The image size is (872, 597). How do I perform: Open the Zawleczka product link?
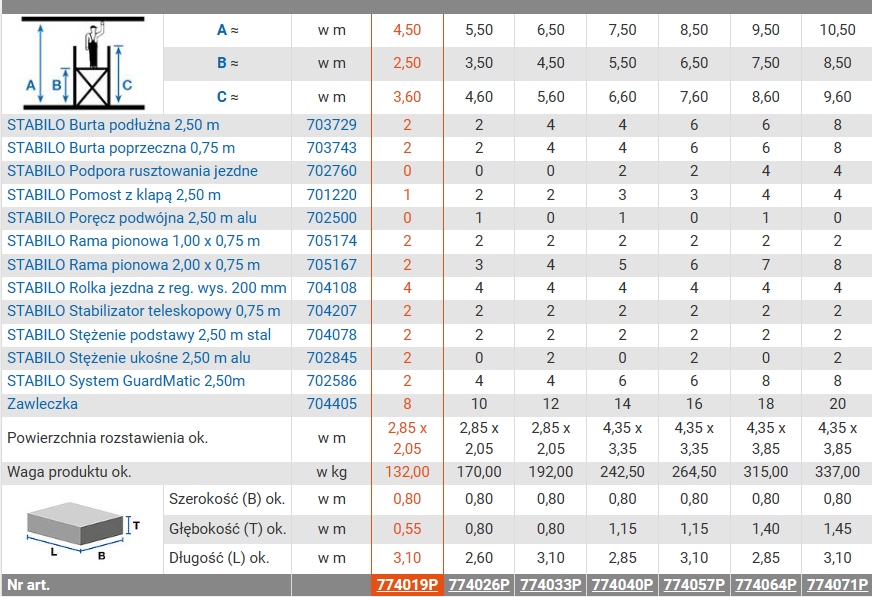point(42,404)
